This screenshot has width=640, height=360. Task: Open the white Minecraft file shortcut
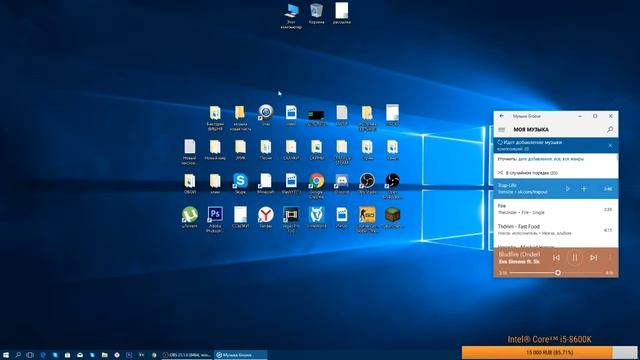tap(266, 183)
